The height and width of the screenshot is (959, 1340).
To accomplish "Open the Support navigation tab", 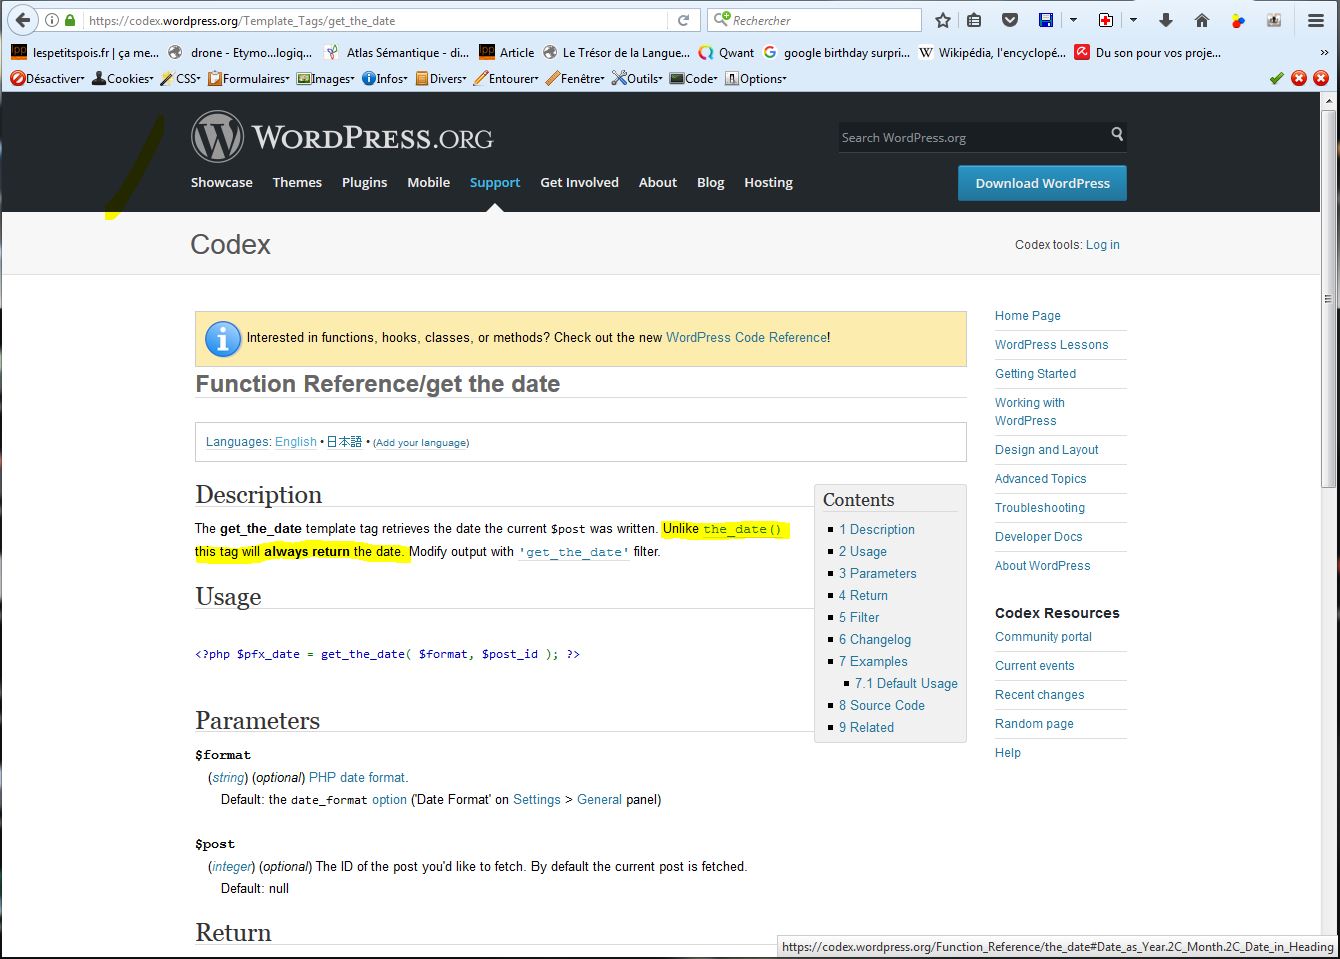I will coord(495,183).
